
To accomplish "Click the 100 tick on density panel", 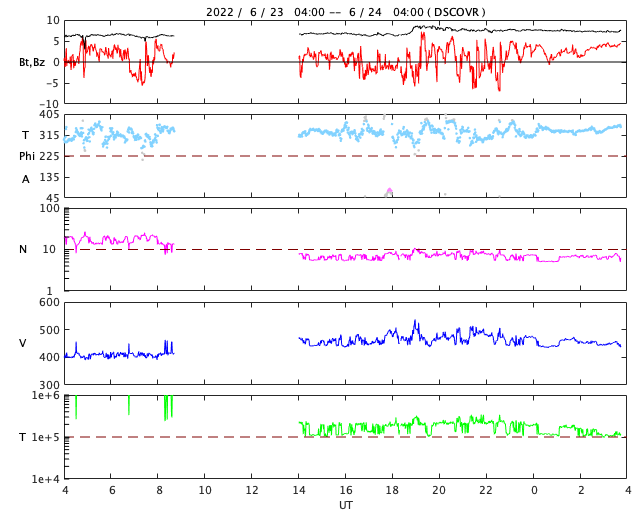I will (49, 208).
